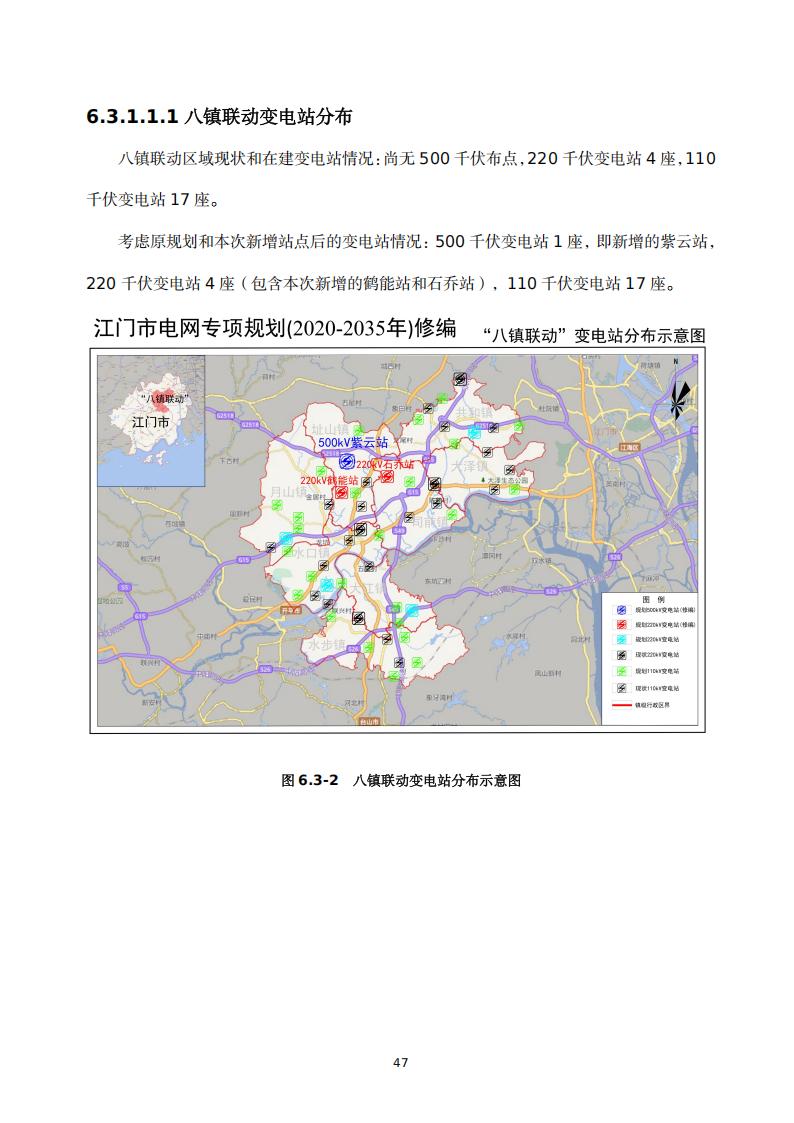
Task: Click paragraph line starting 考虑原规划和本次新增站点后
Action: [x=416, y=241]
